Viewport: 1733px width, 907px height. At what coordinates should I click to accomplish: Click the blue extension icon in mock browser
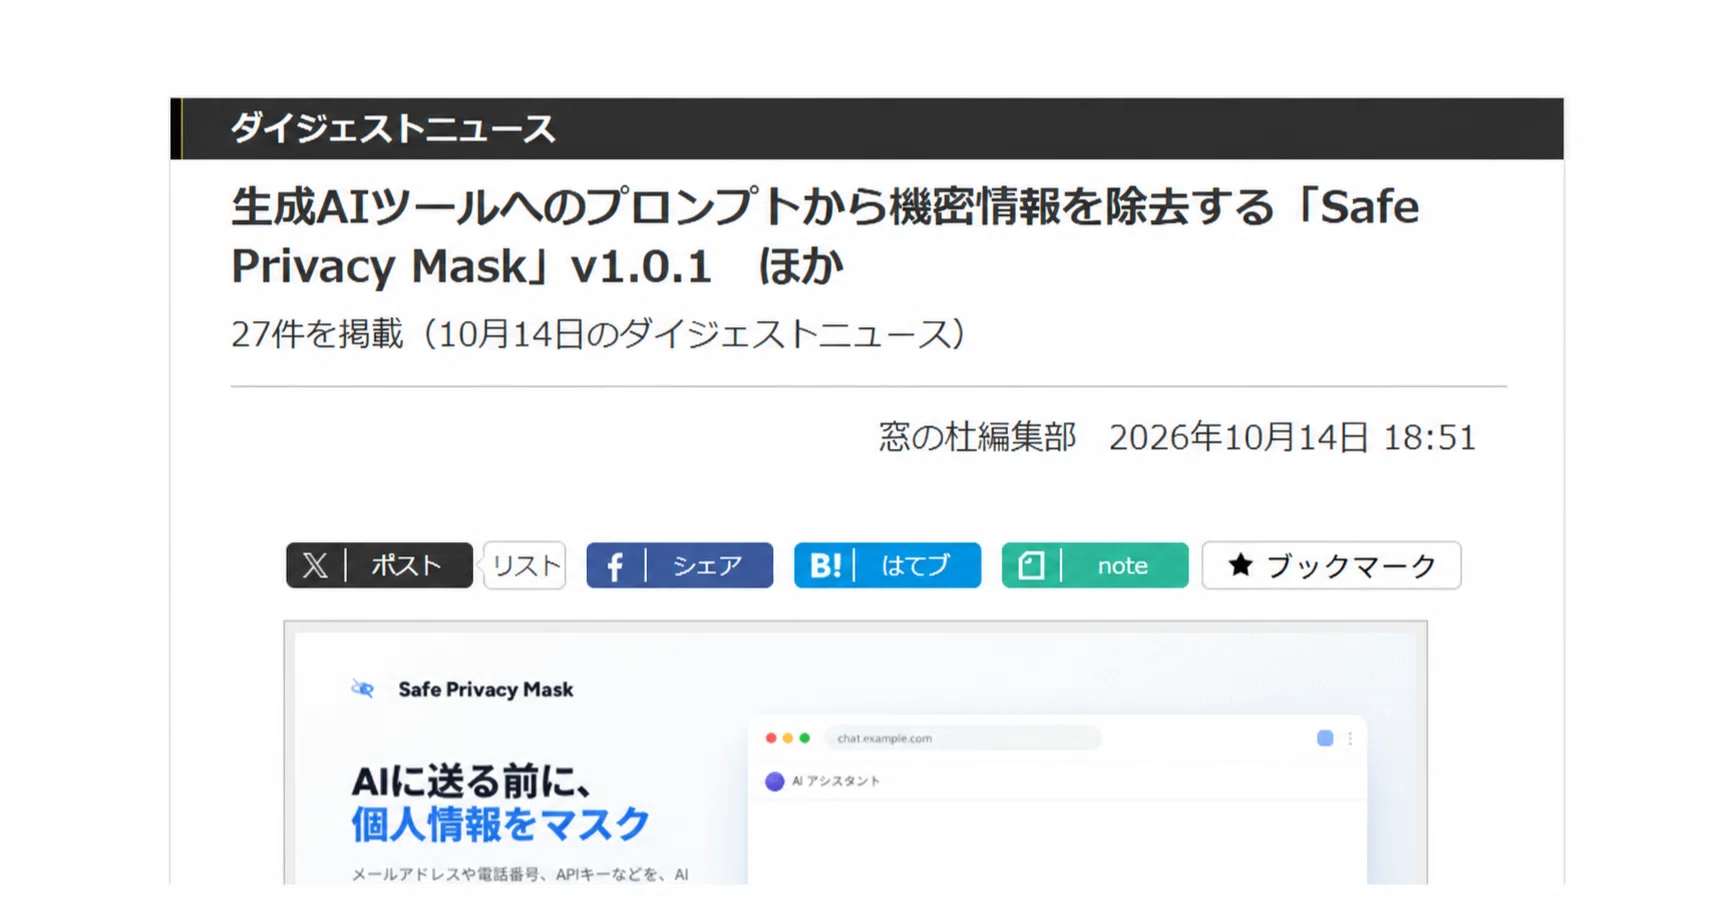tap(1325, 738)
